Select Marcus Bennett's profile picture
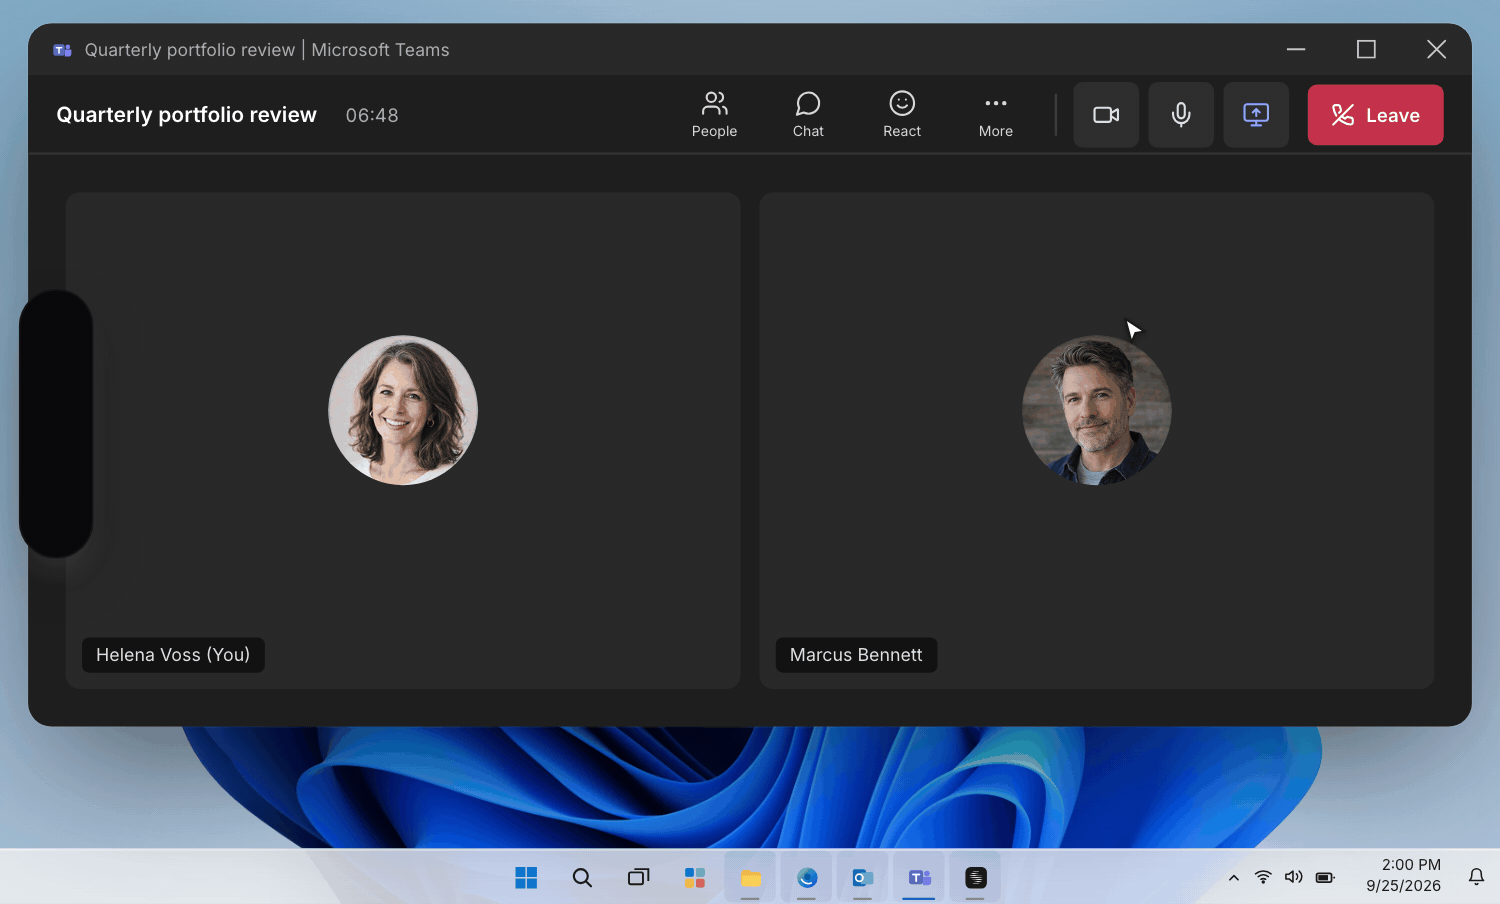 (x=1097, y=410)
